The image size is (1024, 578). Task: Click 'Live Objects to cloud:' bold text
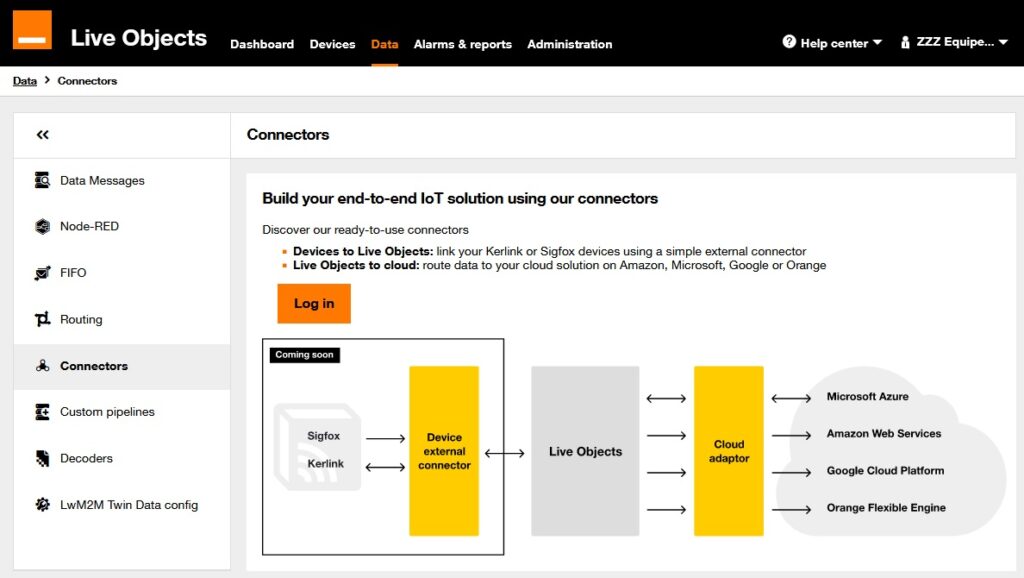[x=356, y=265]
